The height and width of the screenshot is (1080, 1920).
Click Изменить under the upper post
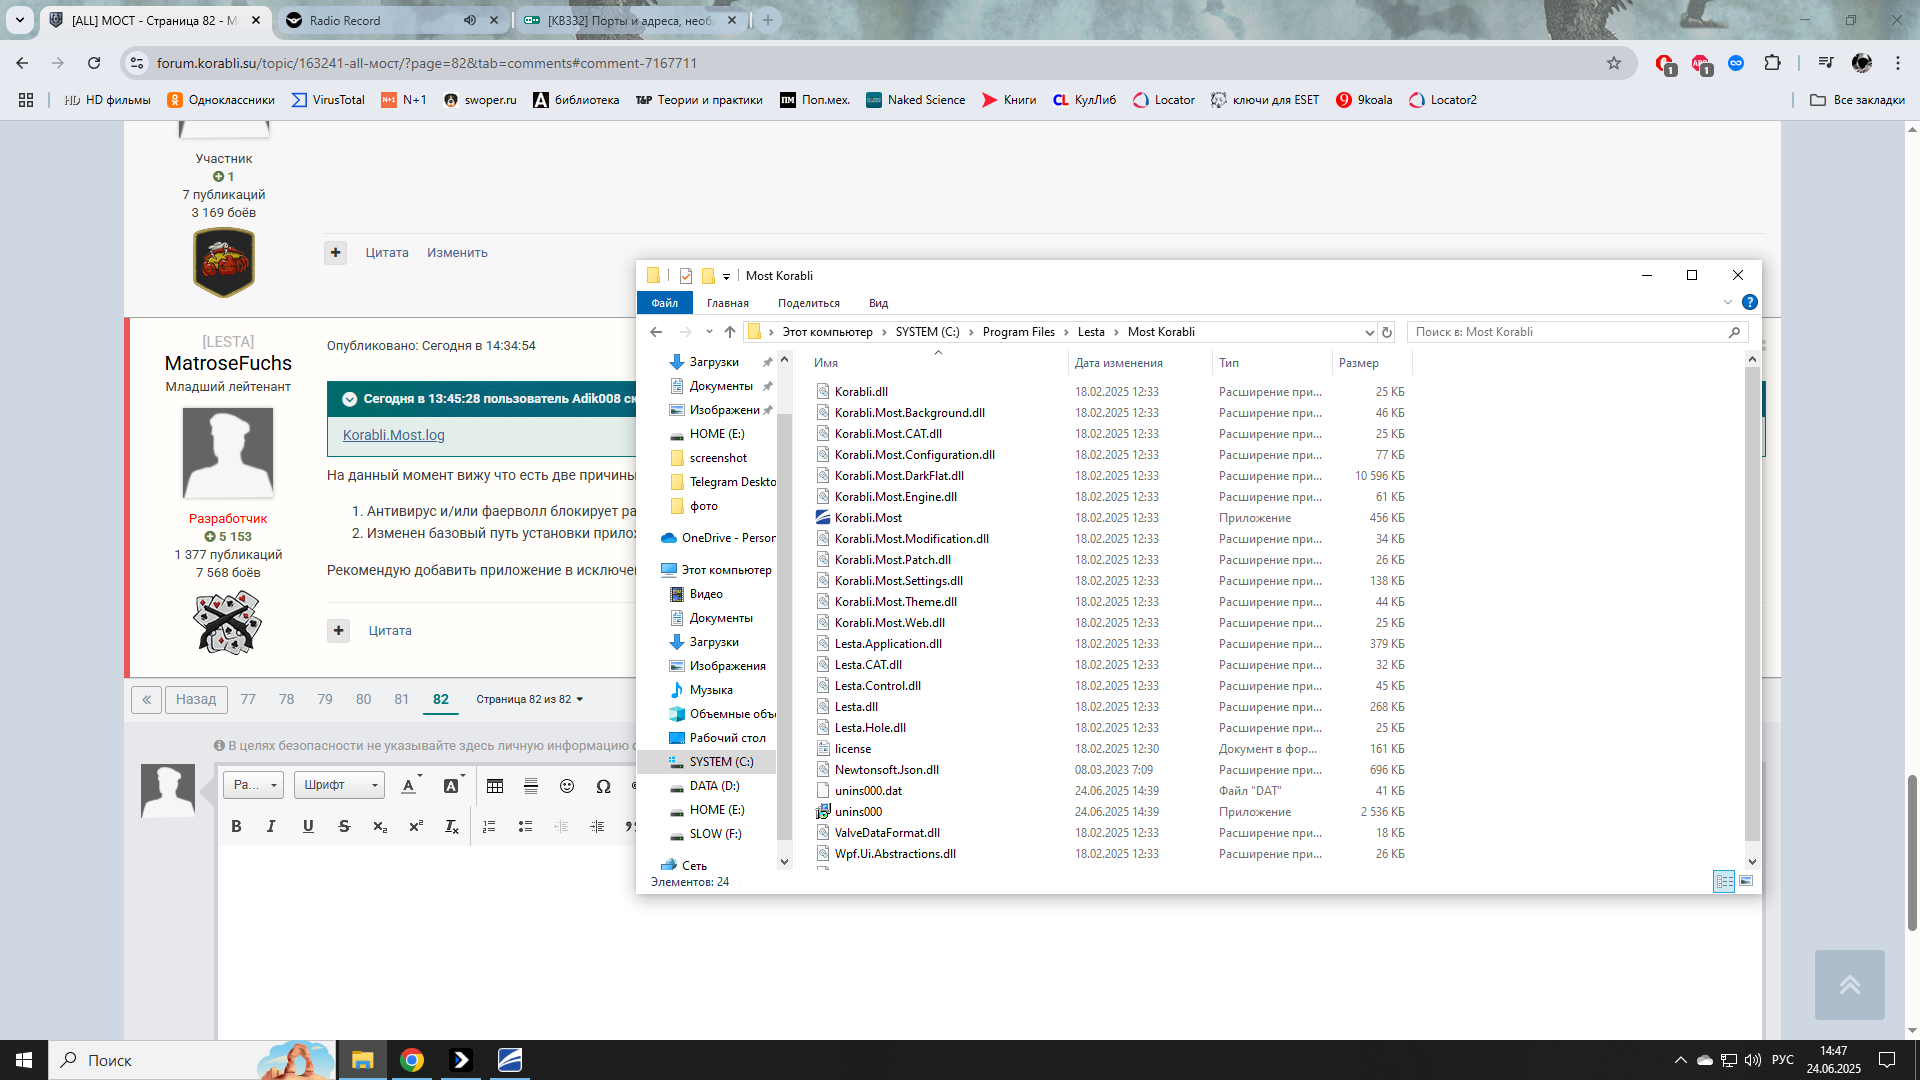coord(457,253)
